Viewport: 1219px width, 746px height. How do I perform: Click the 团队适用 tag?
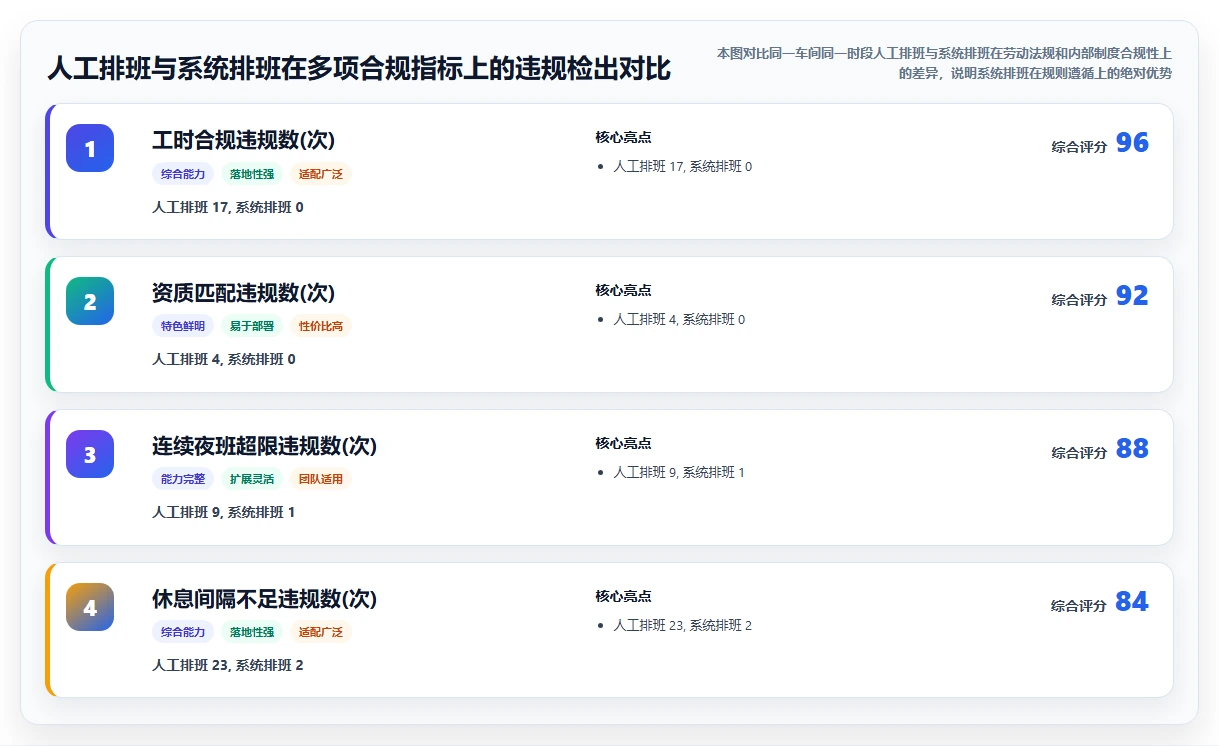[x=321, y=479]
